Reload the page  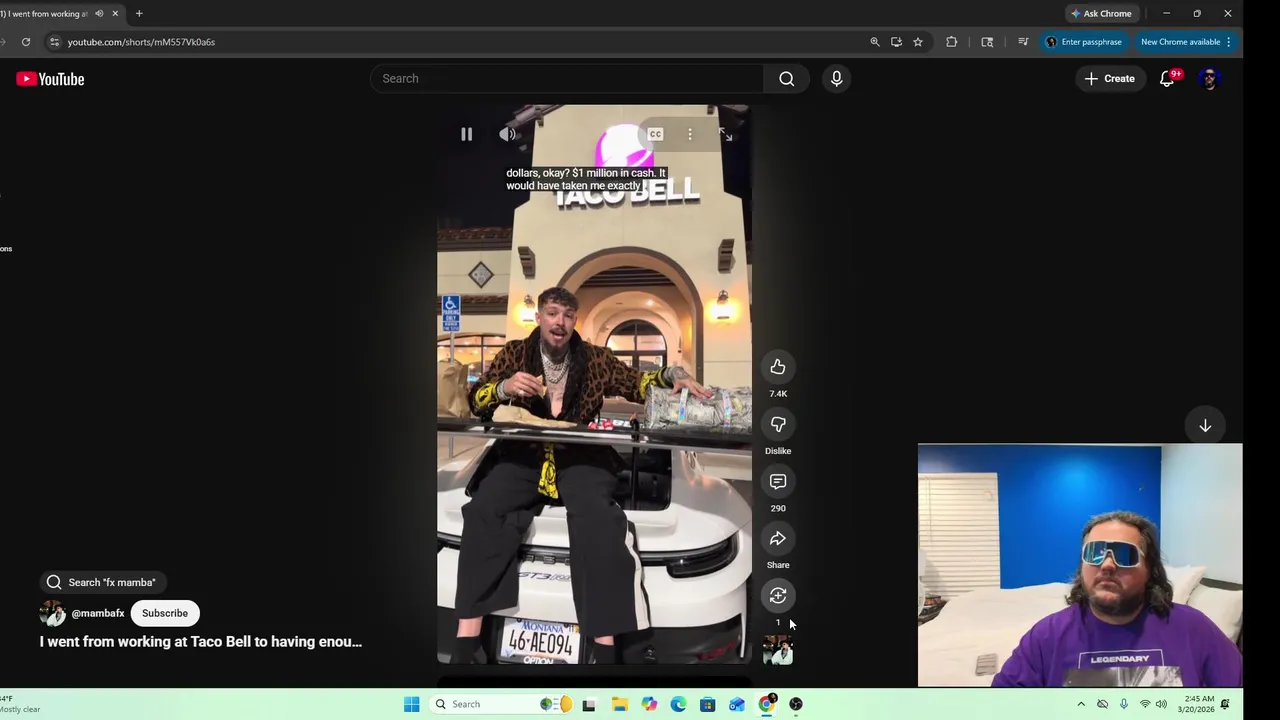pyautogui.click(x=26, y=42)
